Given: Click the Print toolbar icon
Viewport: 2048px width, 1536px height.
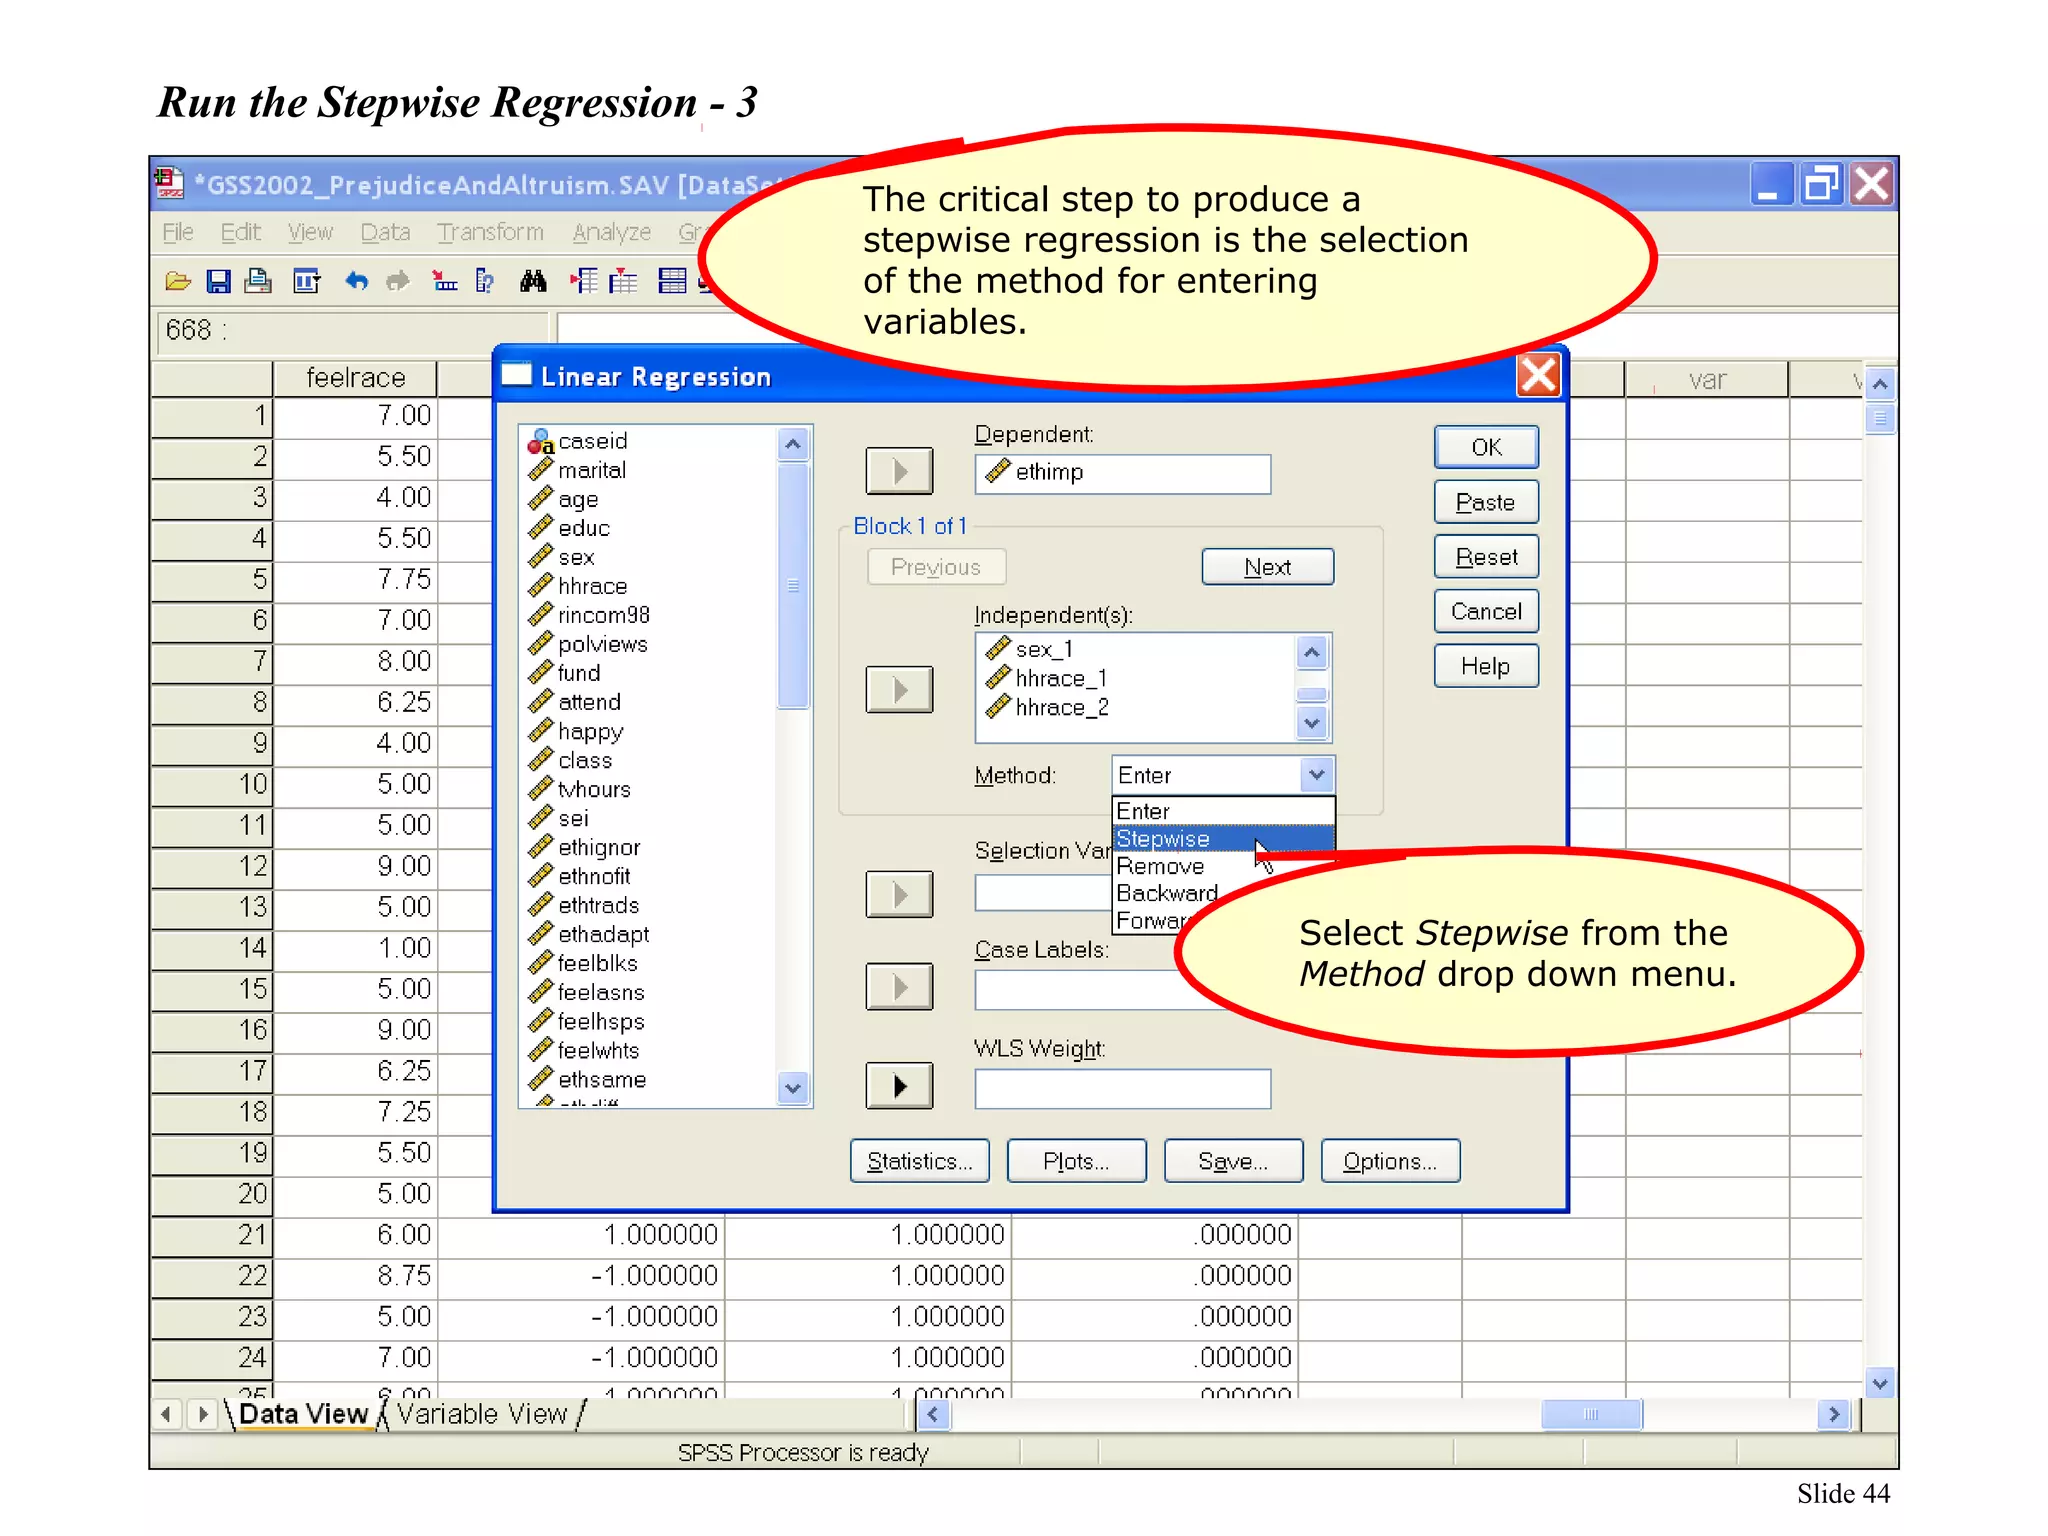Looking at the screenshot, I should click(258, 282).
